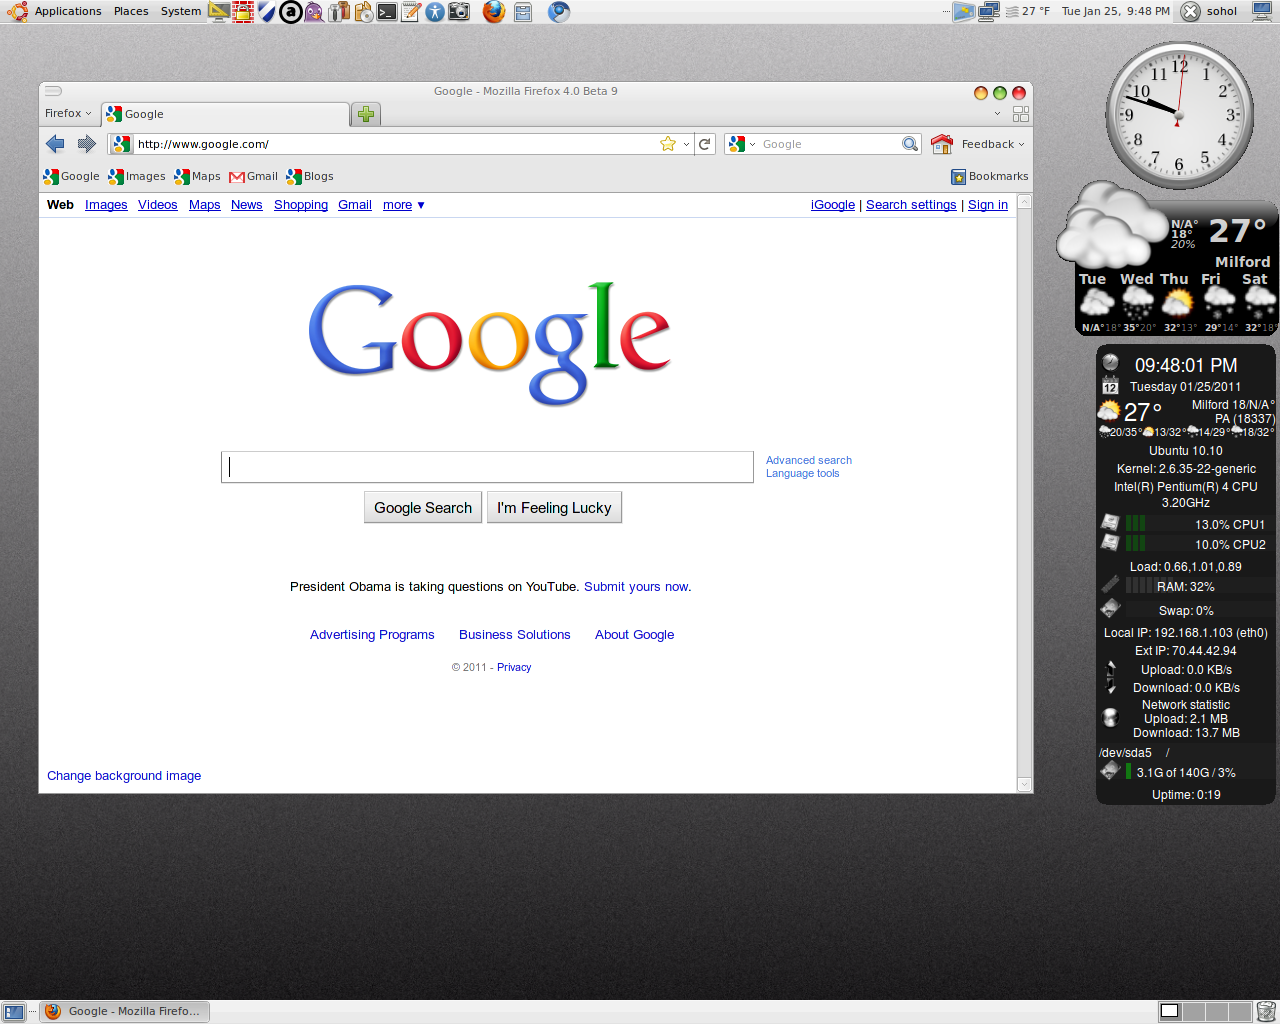Click the page scrollbar down arrow

pos(1024,785)
